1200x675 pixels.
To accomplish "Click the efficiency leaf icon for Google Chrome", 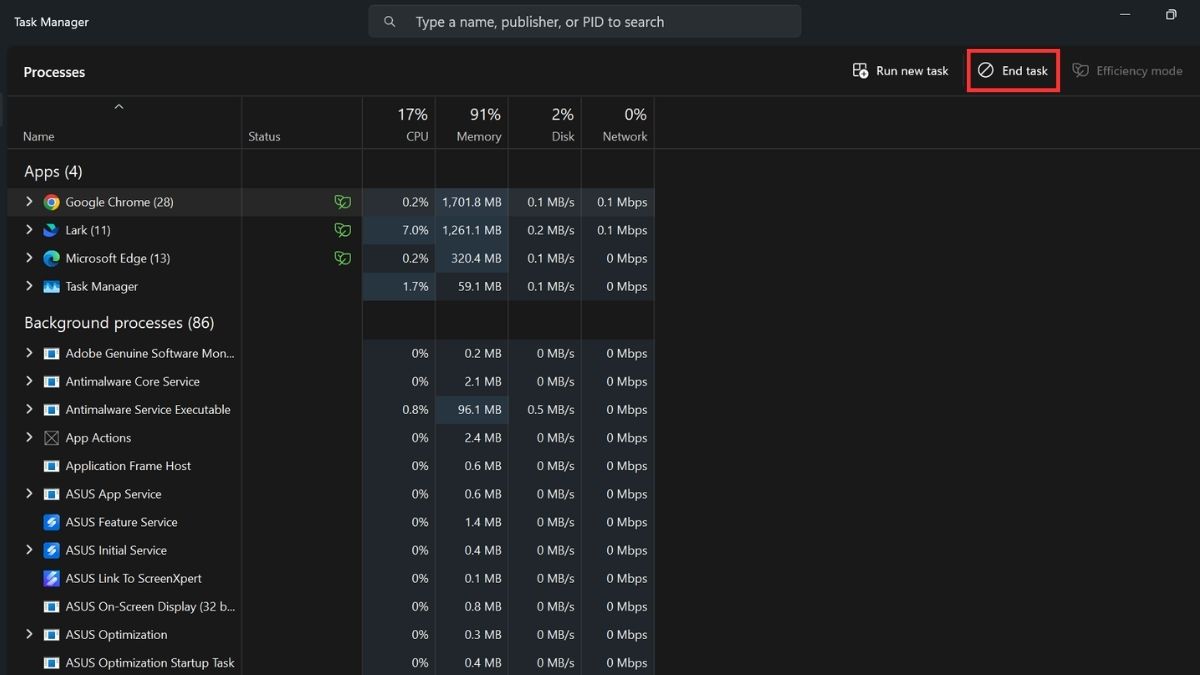I will point(342,202).
